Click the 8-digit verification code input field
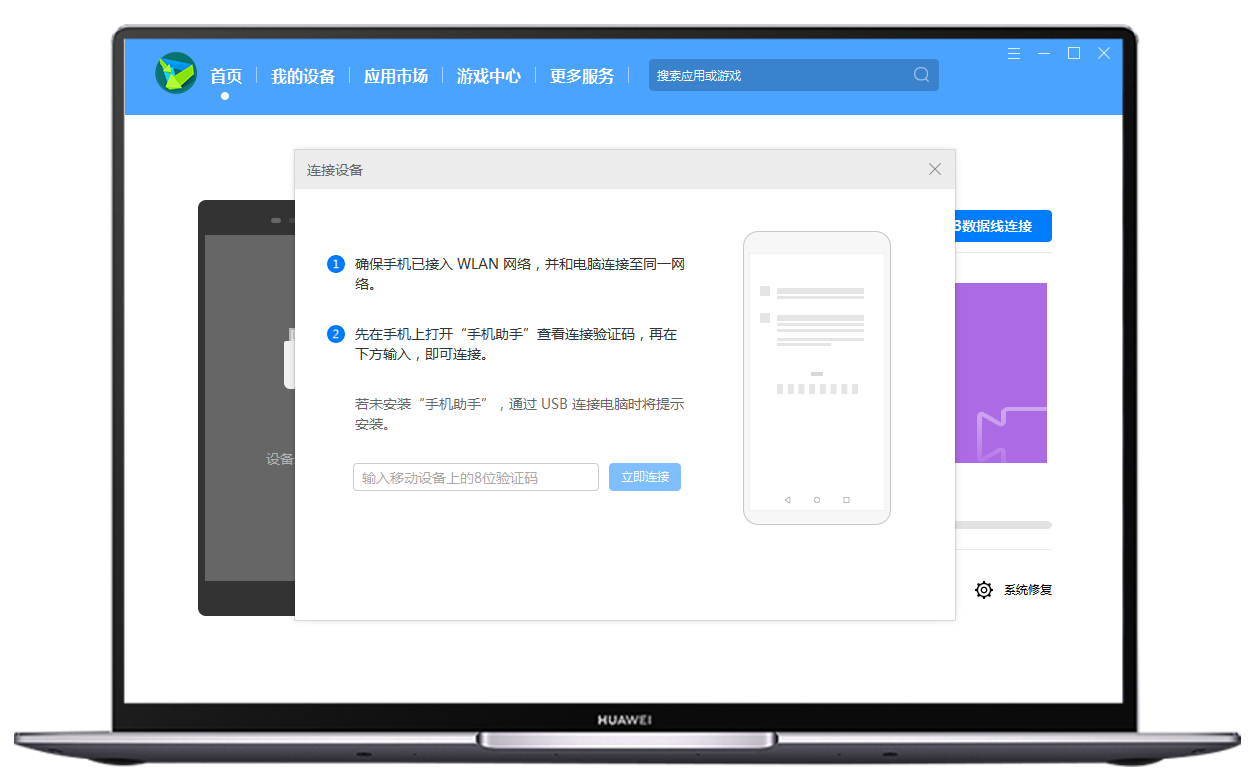The image size is (1250, 770). (x=475, y=477)
